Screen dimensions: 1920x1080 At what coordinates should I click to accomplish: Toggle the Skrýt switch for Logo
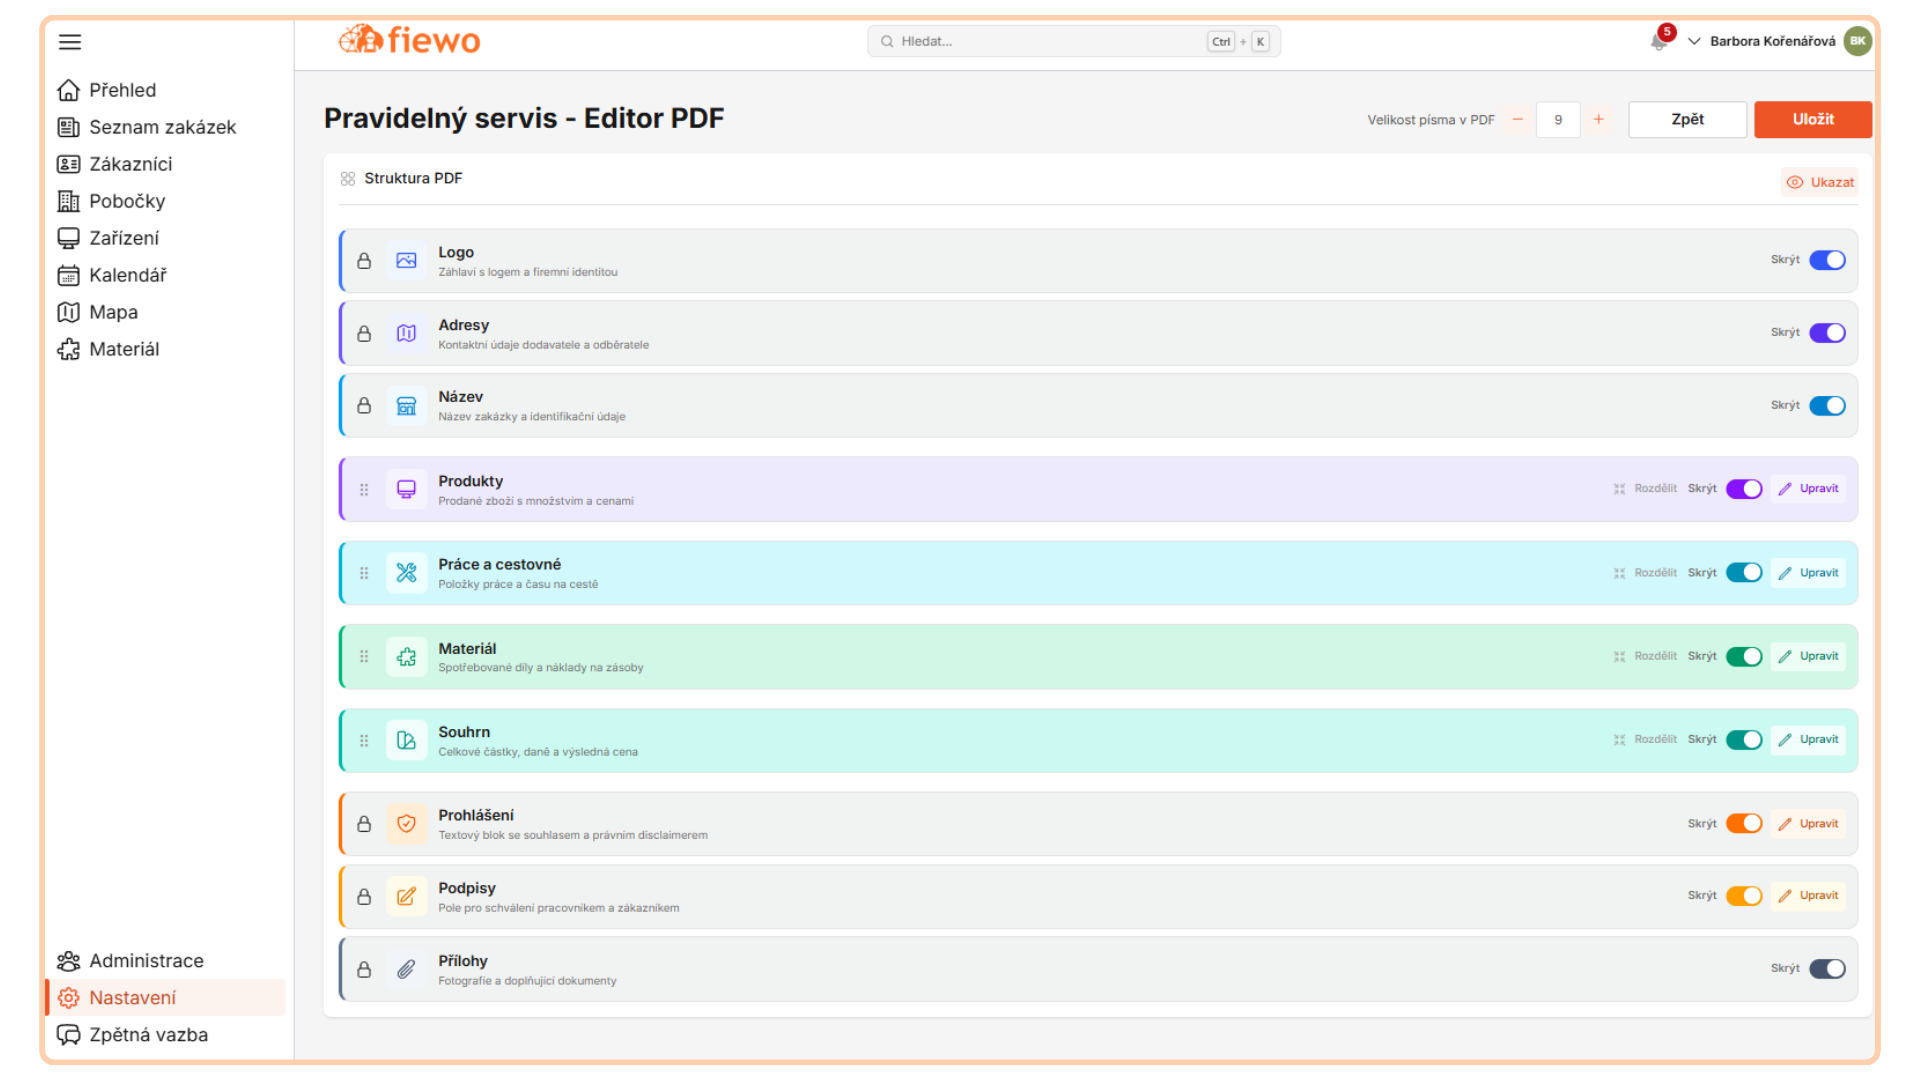click(1827, 260)
